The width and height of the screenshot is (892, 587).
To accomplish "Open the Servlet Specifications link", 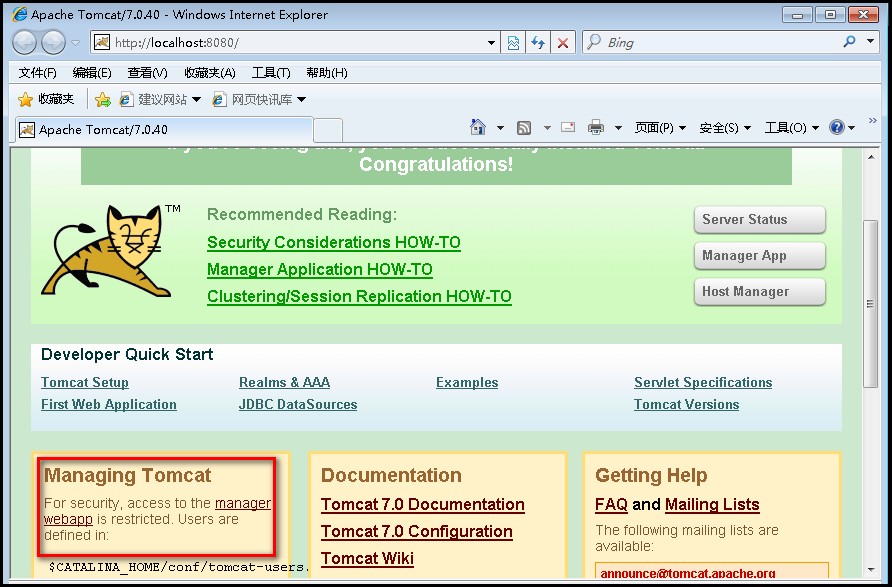I will pyautogui.click(x=703, y=382).
